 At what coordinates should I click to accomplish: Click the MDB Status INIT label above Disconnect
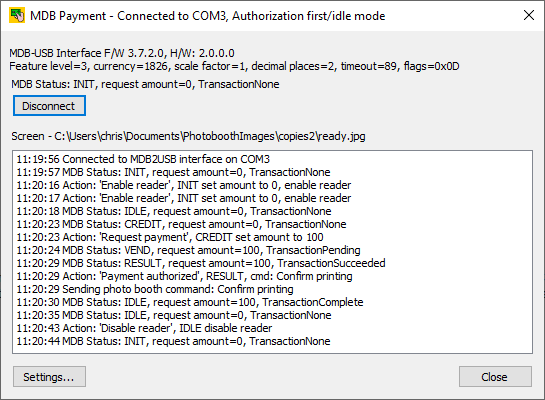tap(145, 84)
